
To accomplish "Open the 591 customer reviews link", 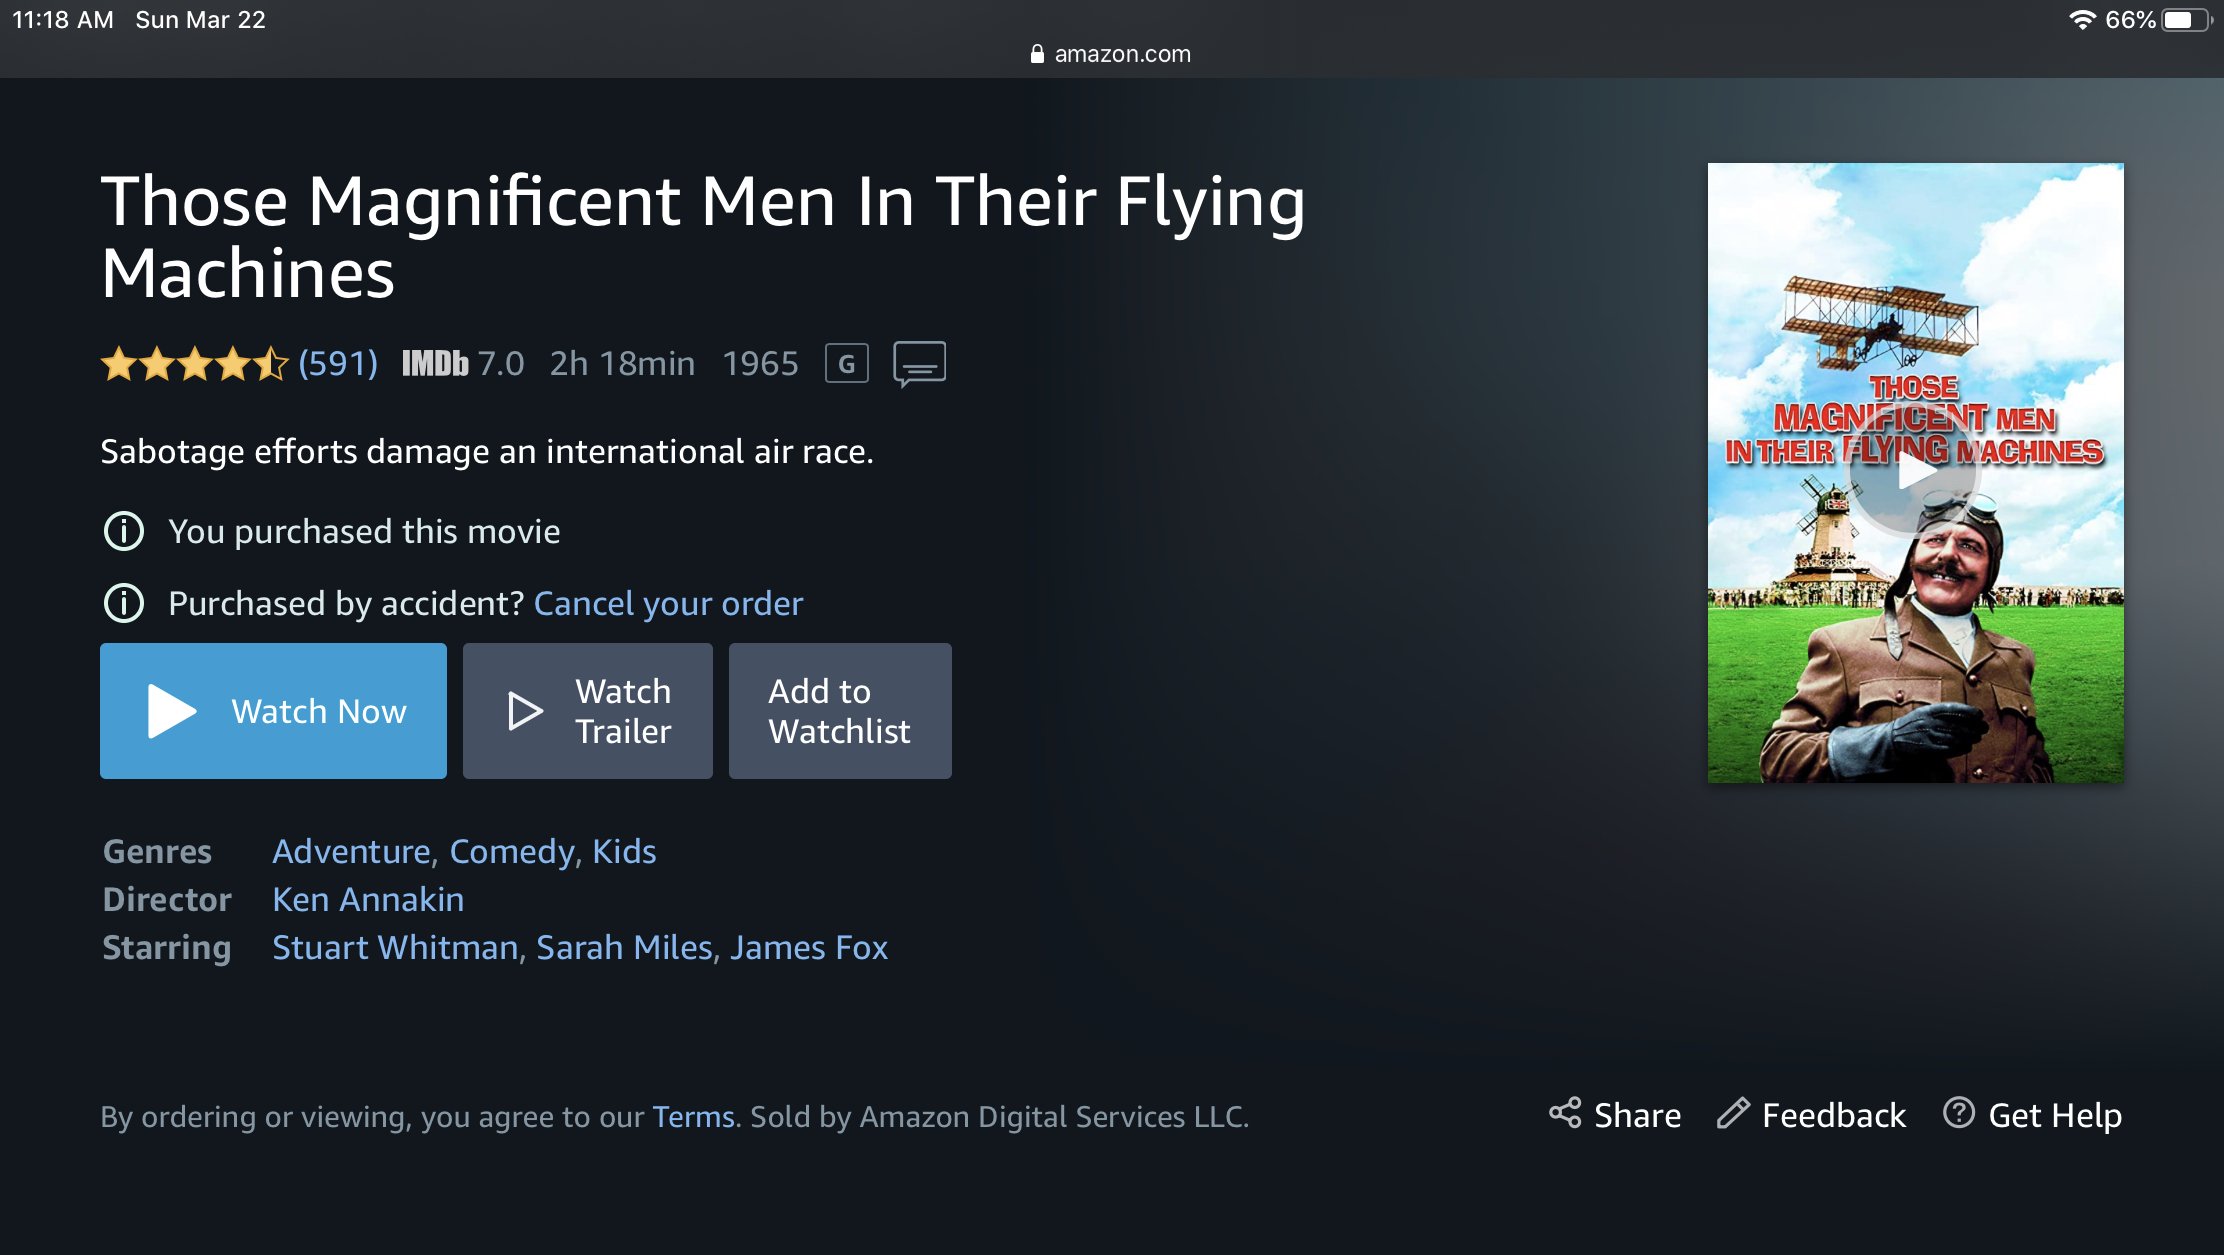I will click(338, 363).
